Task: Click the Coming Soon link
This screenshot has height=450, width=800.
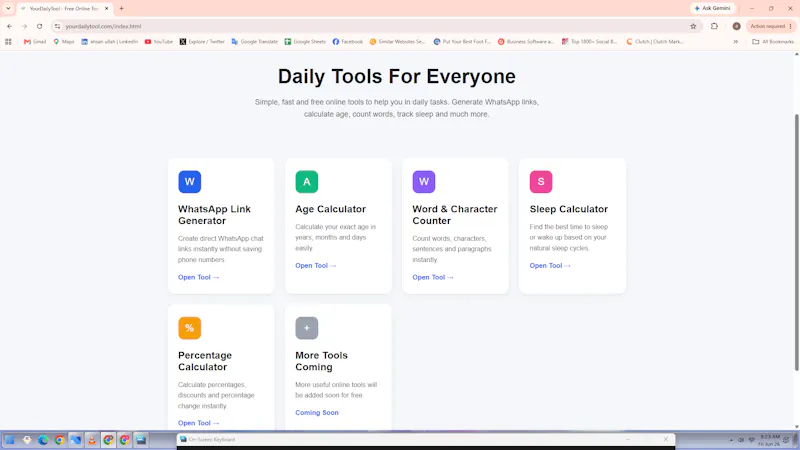Action: (317, 412)
